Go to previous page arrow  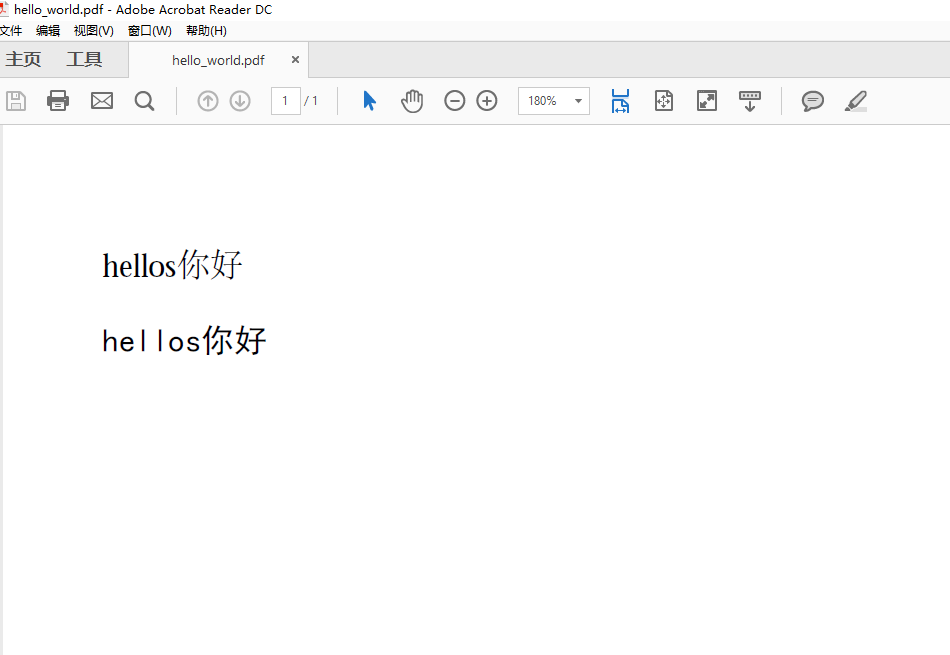207,101
